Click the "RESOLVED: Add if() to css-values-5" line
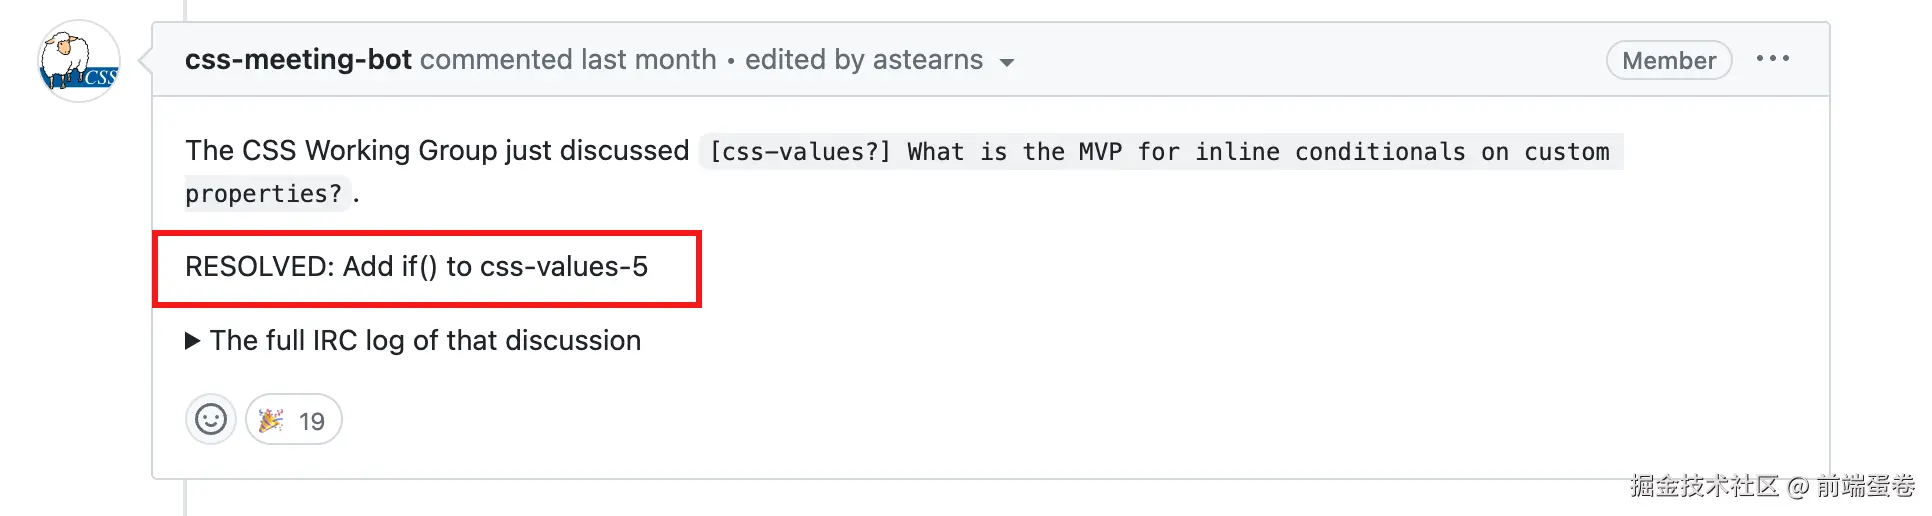The image size is (1932, 516). (x=416, y=267)
